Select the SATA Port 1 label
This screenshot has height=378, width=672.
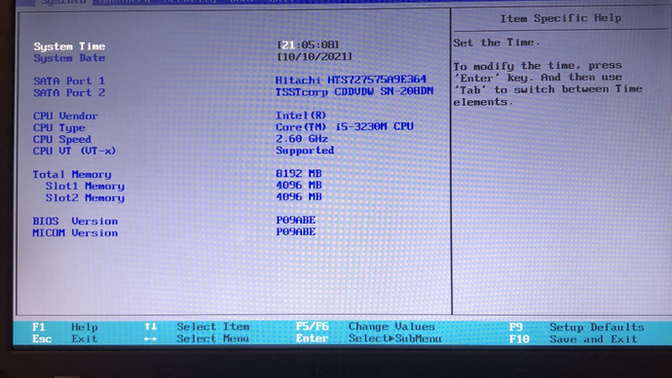(x=69, y=81)
